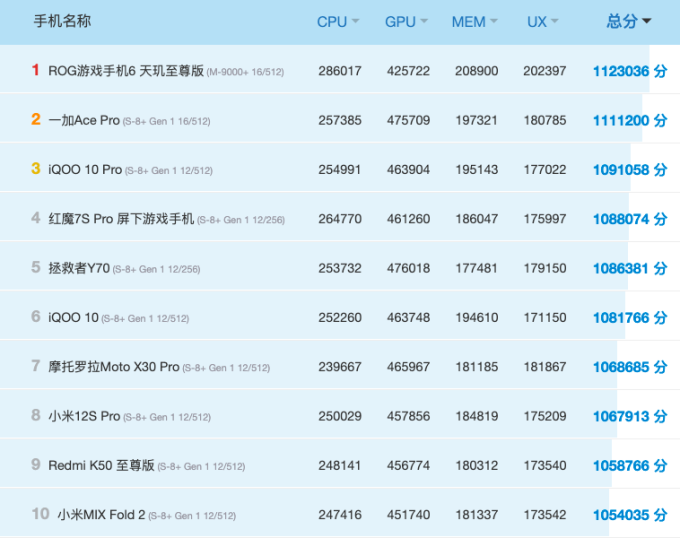The width and height of the screenshot is (680, 538).
Task: Click CPU score 252260 for iQOO 10
Action: [x=340, y=318]
